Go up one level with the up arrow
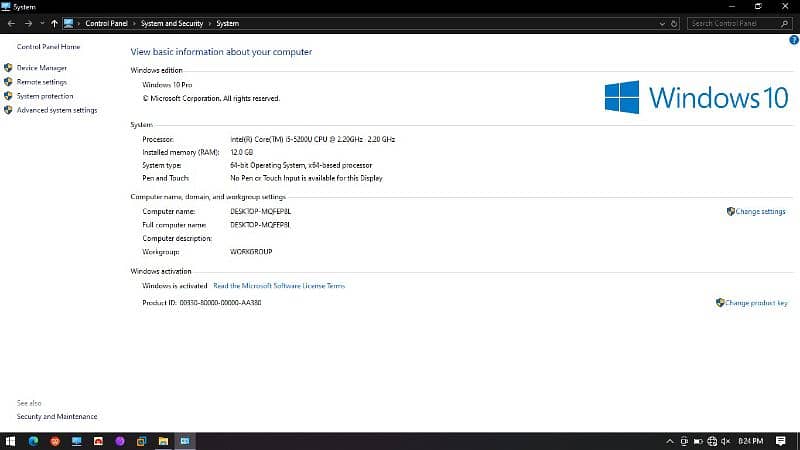This screenshot has width=800, height=450. (53, 23)
